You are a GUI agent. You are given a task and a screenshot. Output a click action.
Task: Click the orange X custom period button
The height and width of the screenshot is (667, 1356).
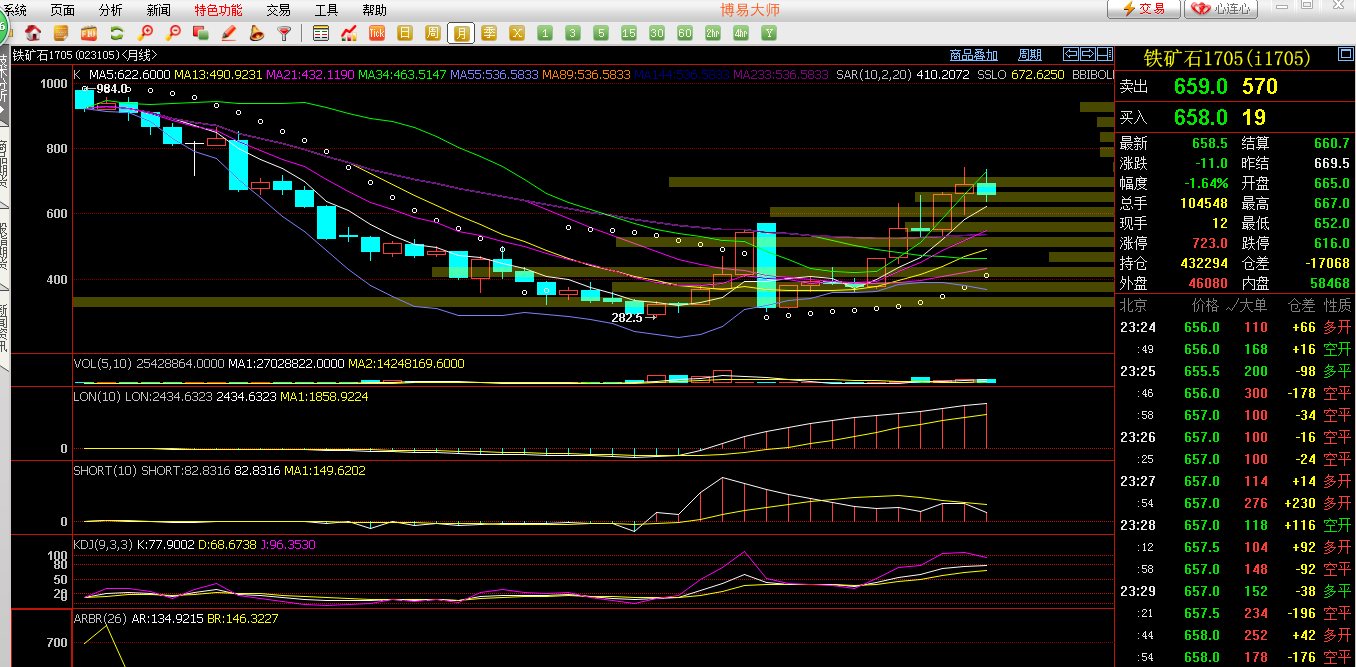click(x=517, y=33)
